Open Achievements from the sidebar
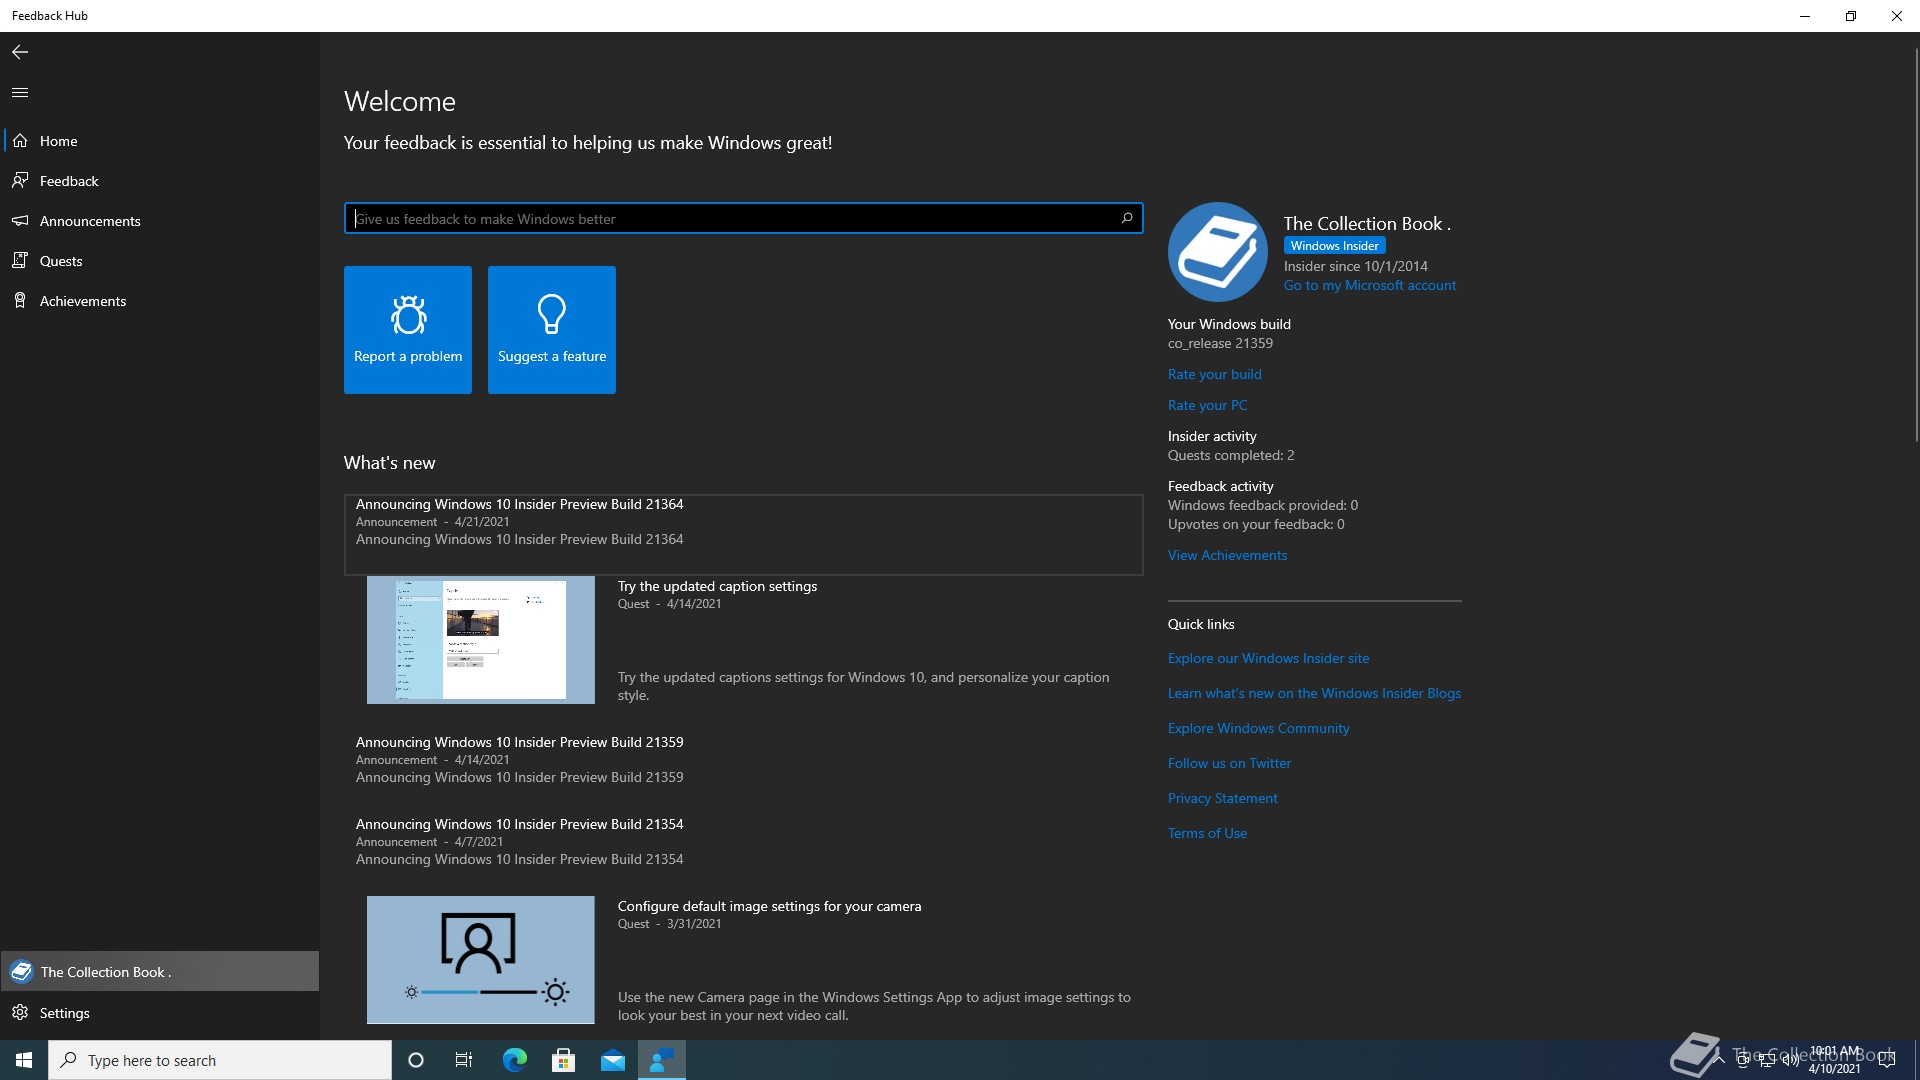The width and height of the screenshot is (1920, 1080). pos(160,301)
